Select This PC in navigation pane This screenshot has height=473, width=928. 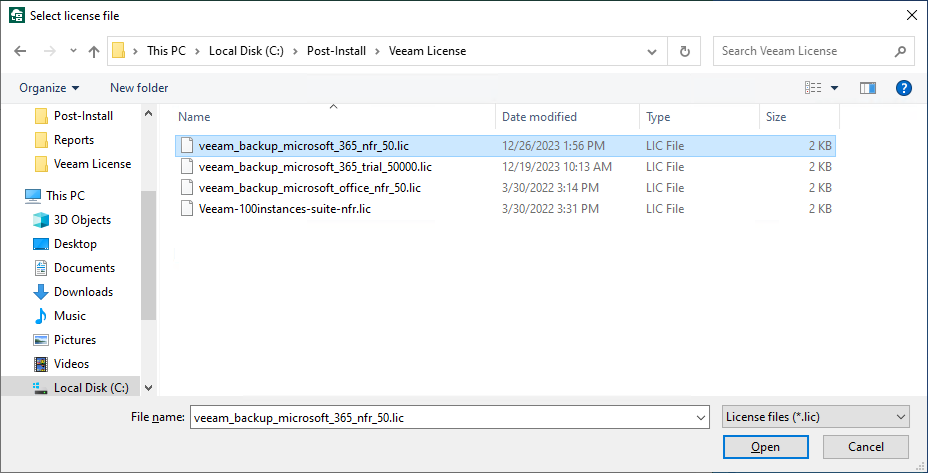[x=55, y=195]
